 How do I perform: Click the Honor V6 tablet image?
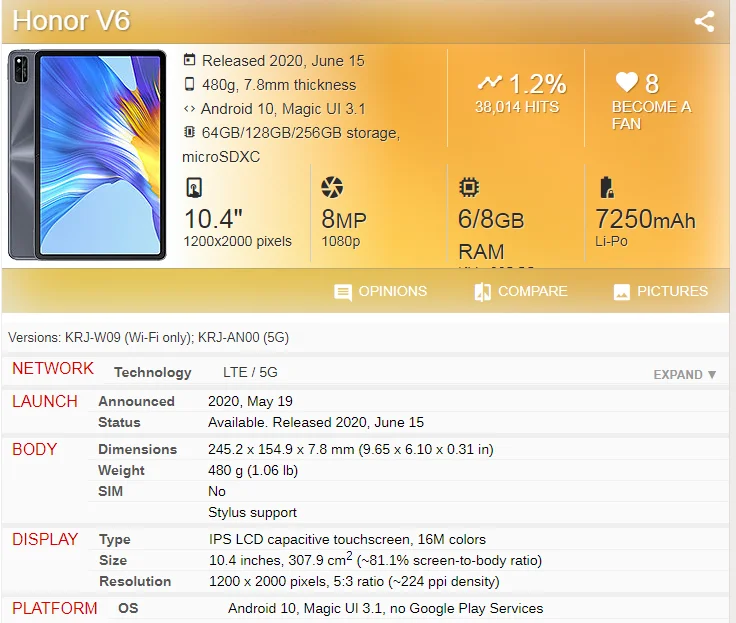[x=87, y=155]
